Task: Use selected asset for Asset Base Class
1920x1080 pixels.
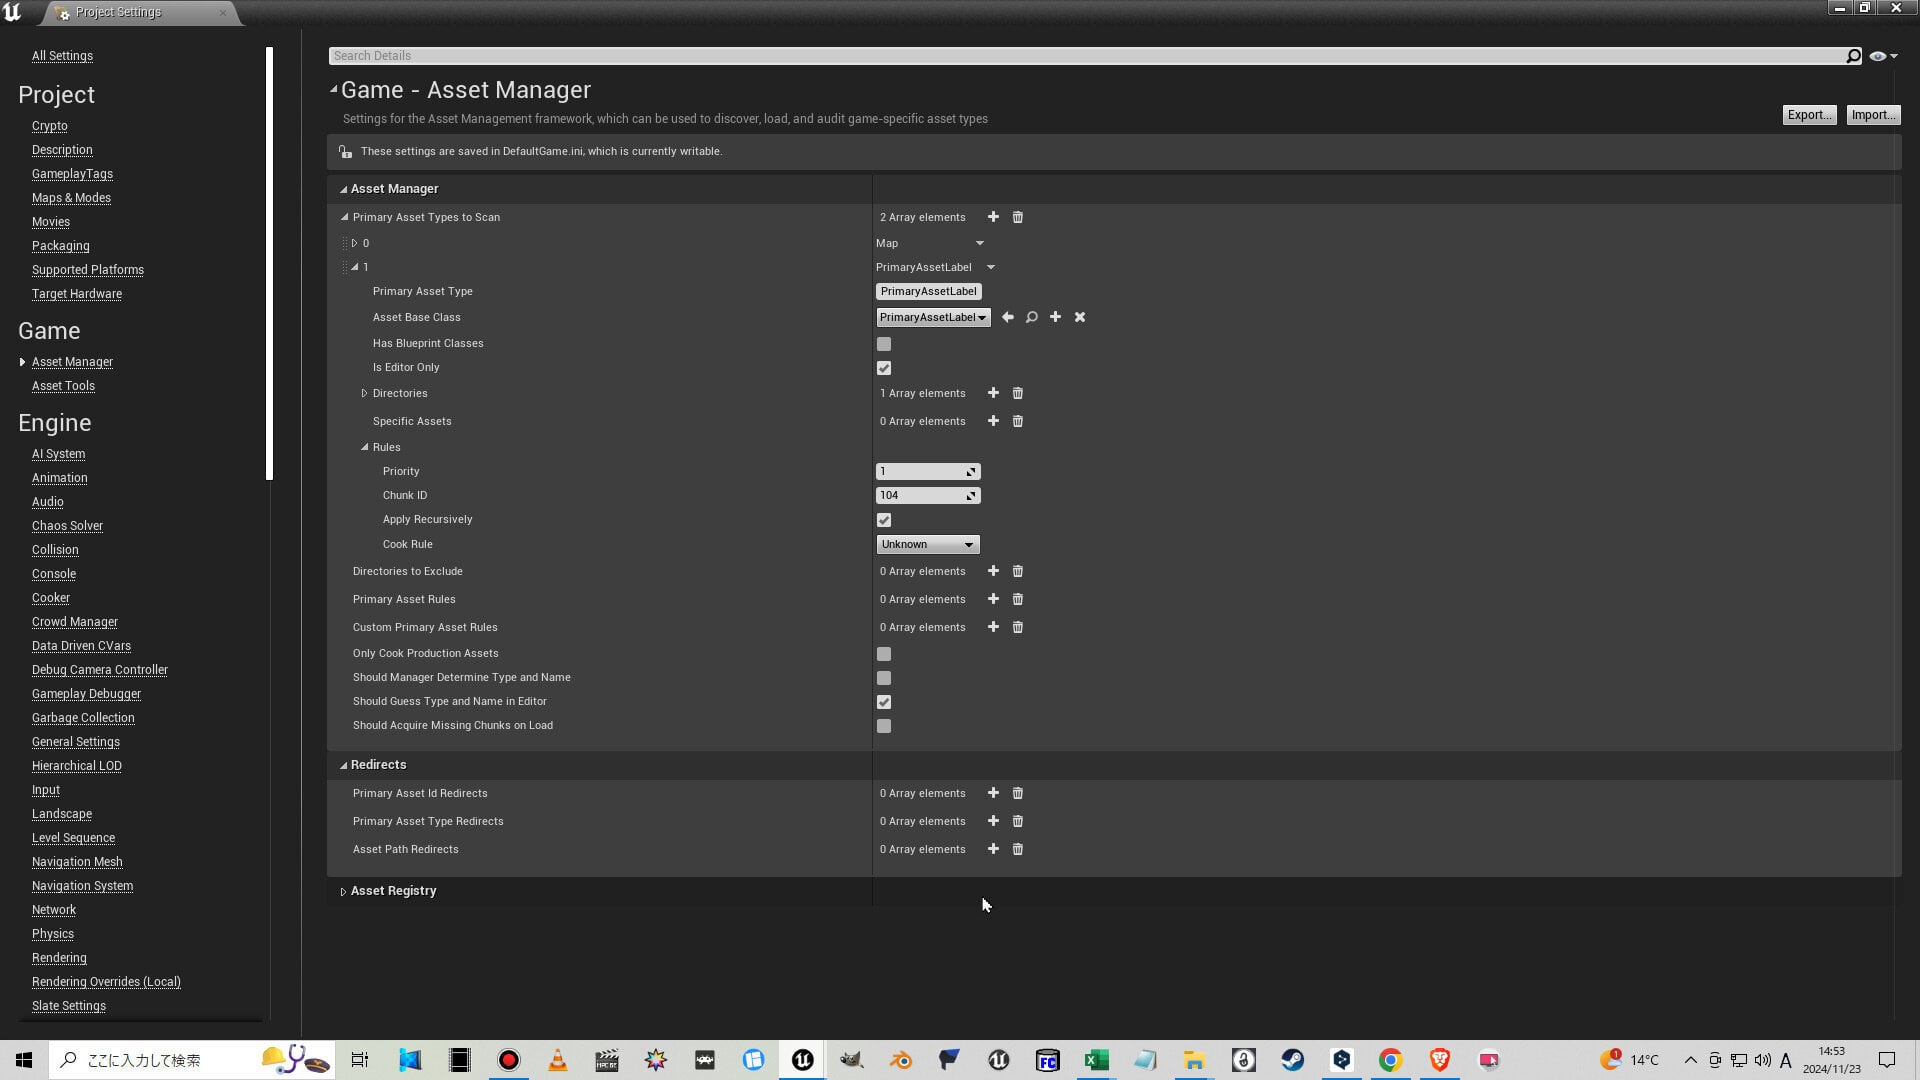Action: click(1008, 317)
